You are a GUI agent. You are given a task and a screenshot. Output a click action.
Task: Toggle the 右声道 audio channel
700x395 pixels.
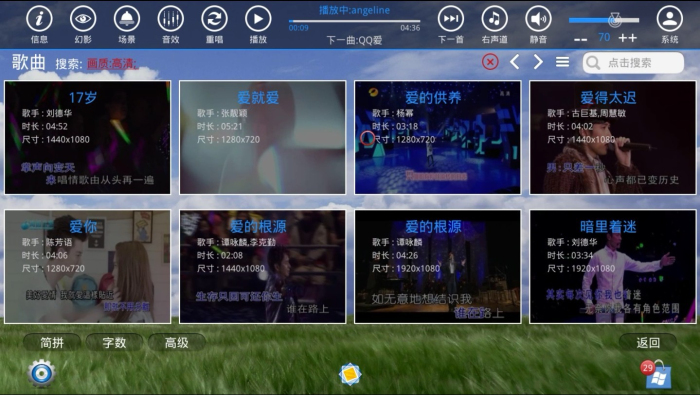point(495,19)
